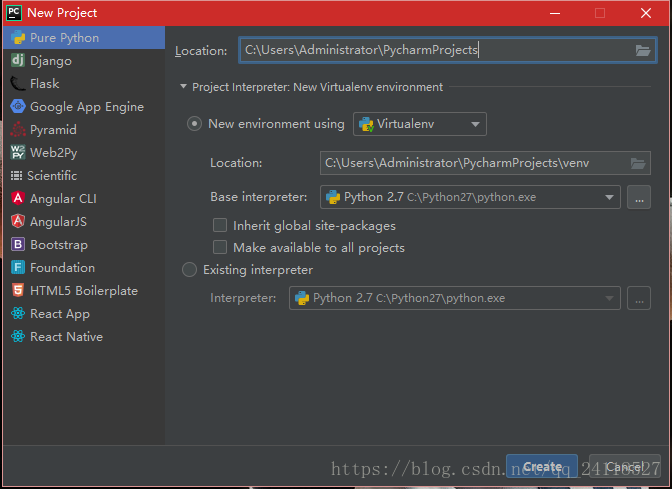
Task: Click the AngularJS shield icon
Action: coord(18,221)
